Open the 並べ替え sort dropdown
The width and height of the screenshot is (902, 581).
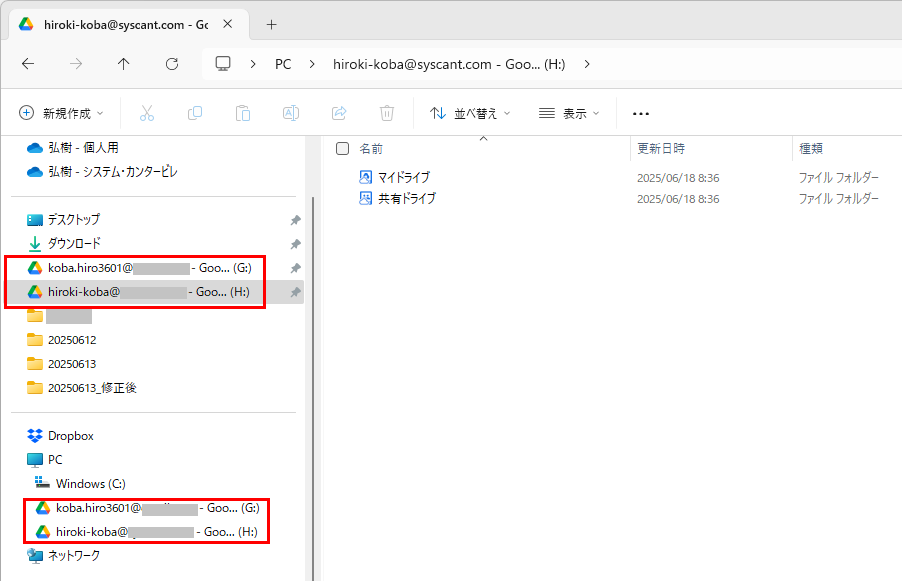470,113
